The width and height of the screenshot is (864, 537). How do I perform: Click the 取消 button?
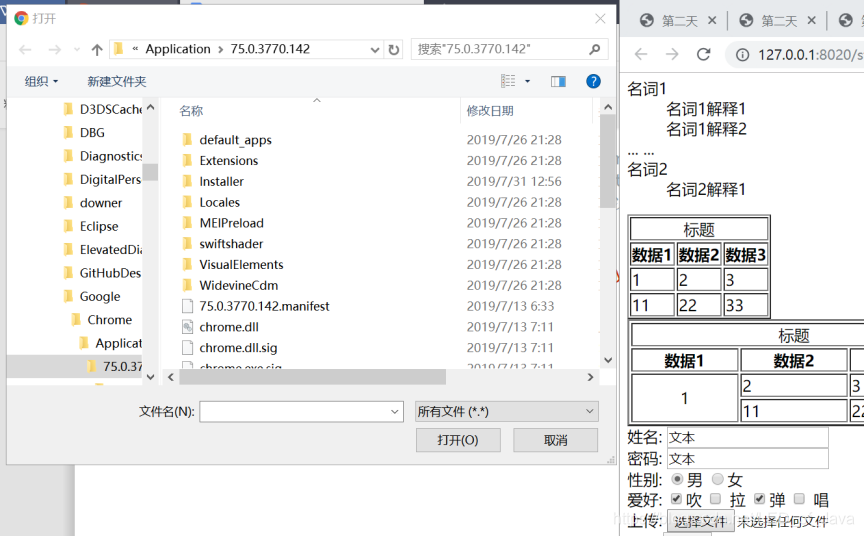555,440
